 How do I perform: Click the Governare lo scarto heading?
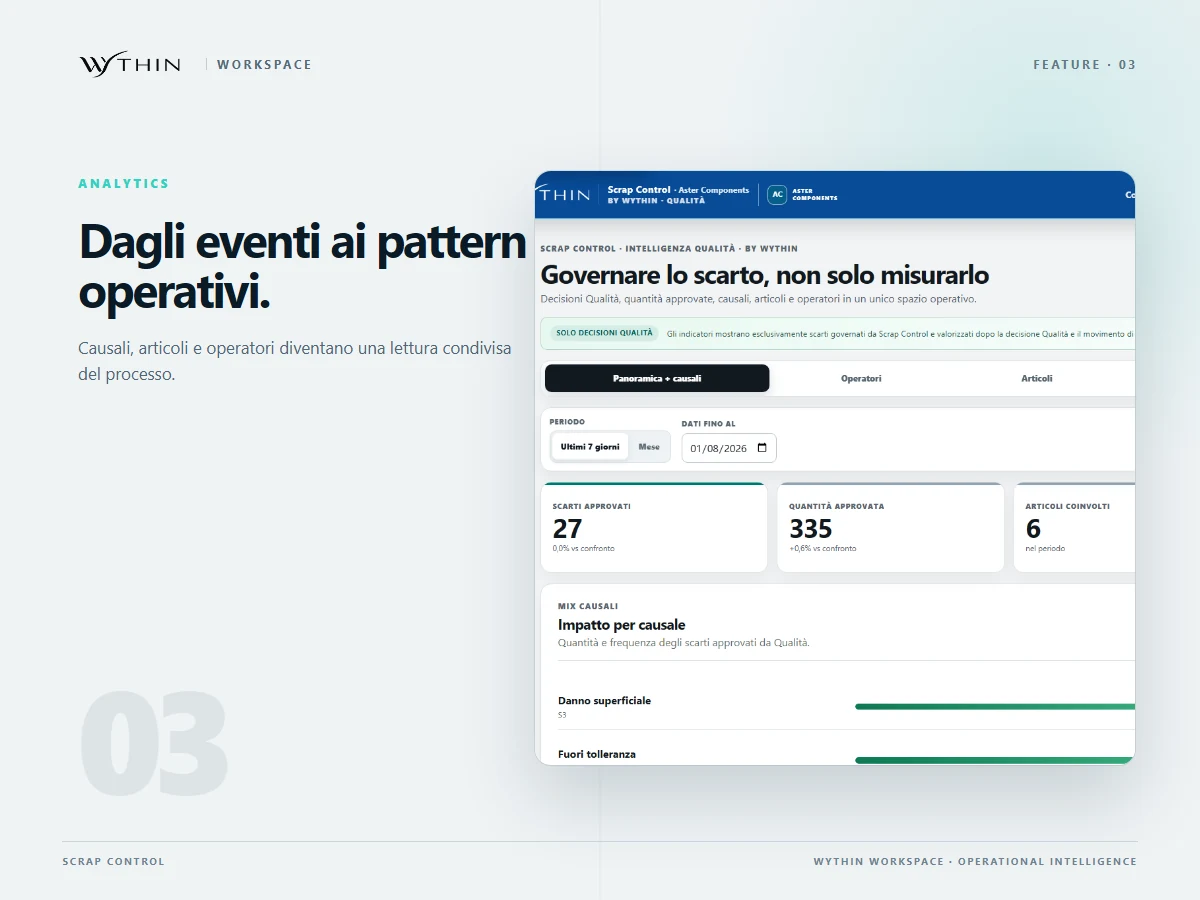[x=765, y=275]
